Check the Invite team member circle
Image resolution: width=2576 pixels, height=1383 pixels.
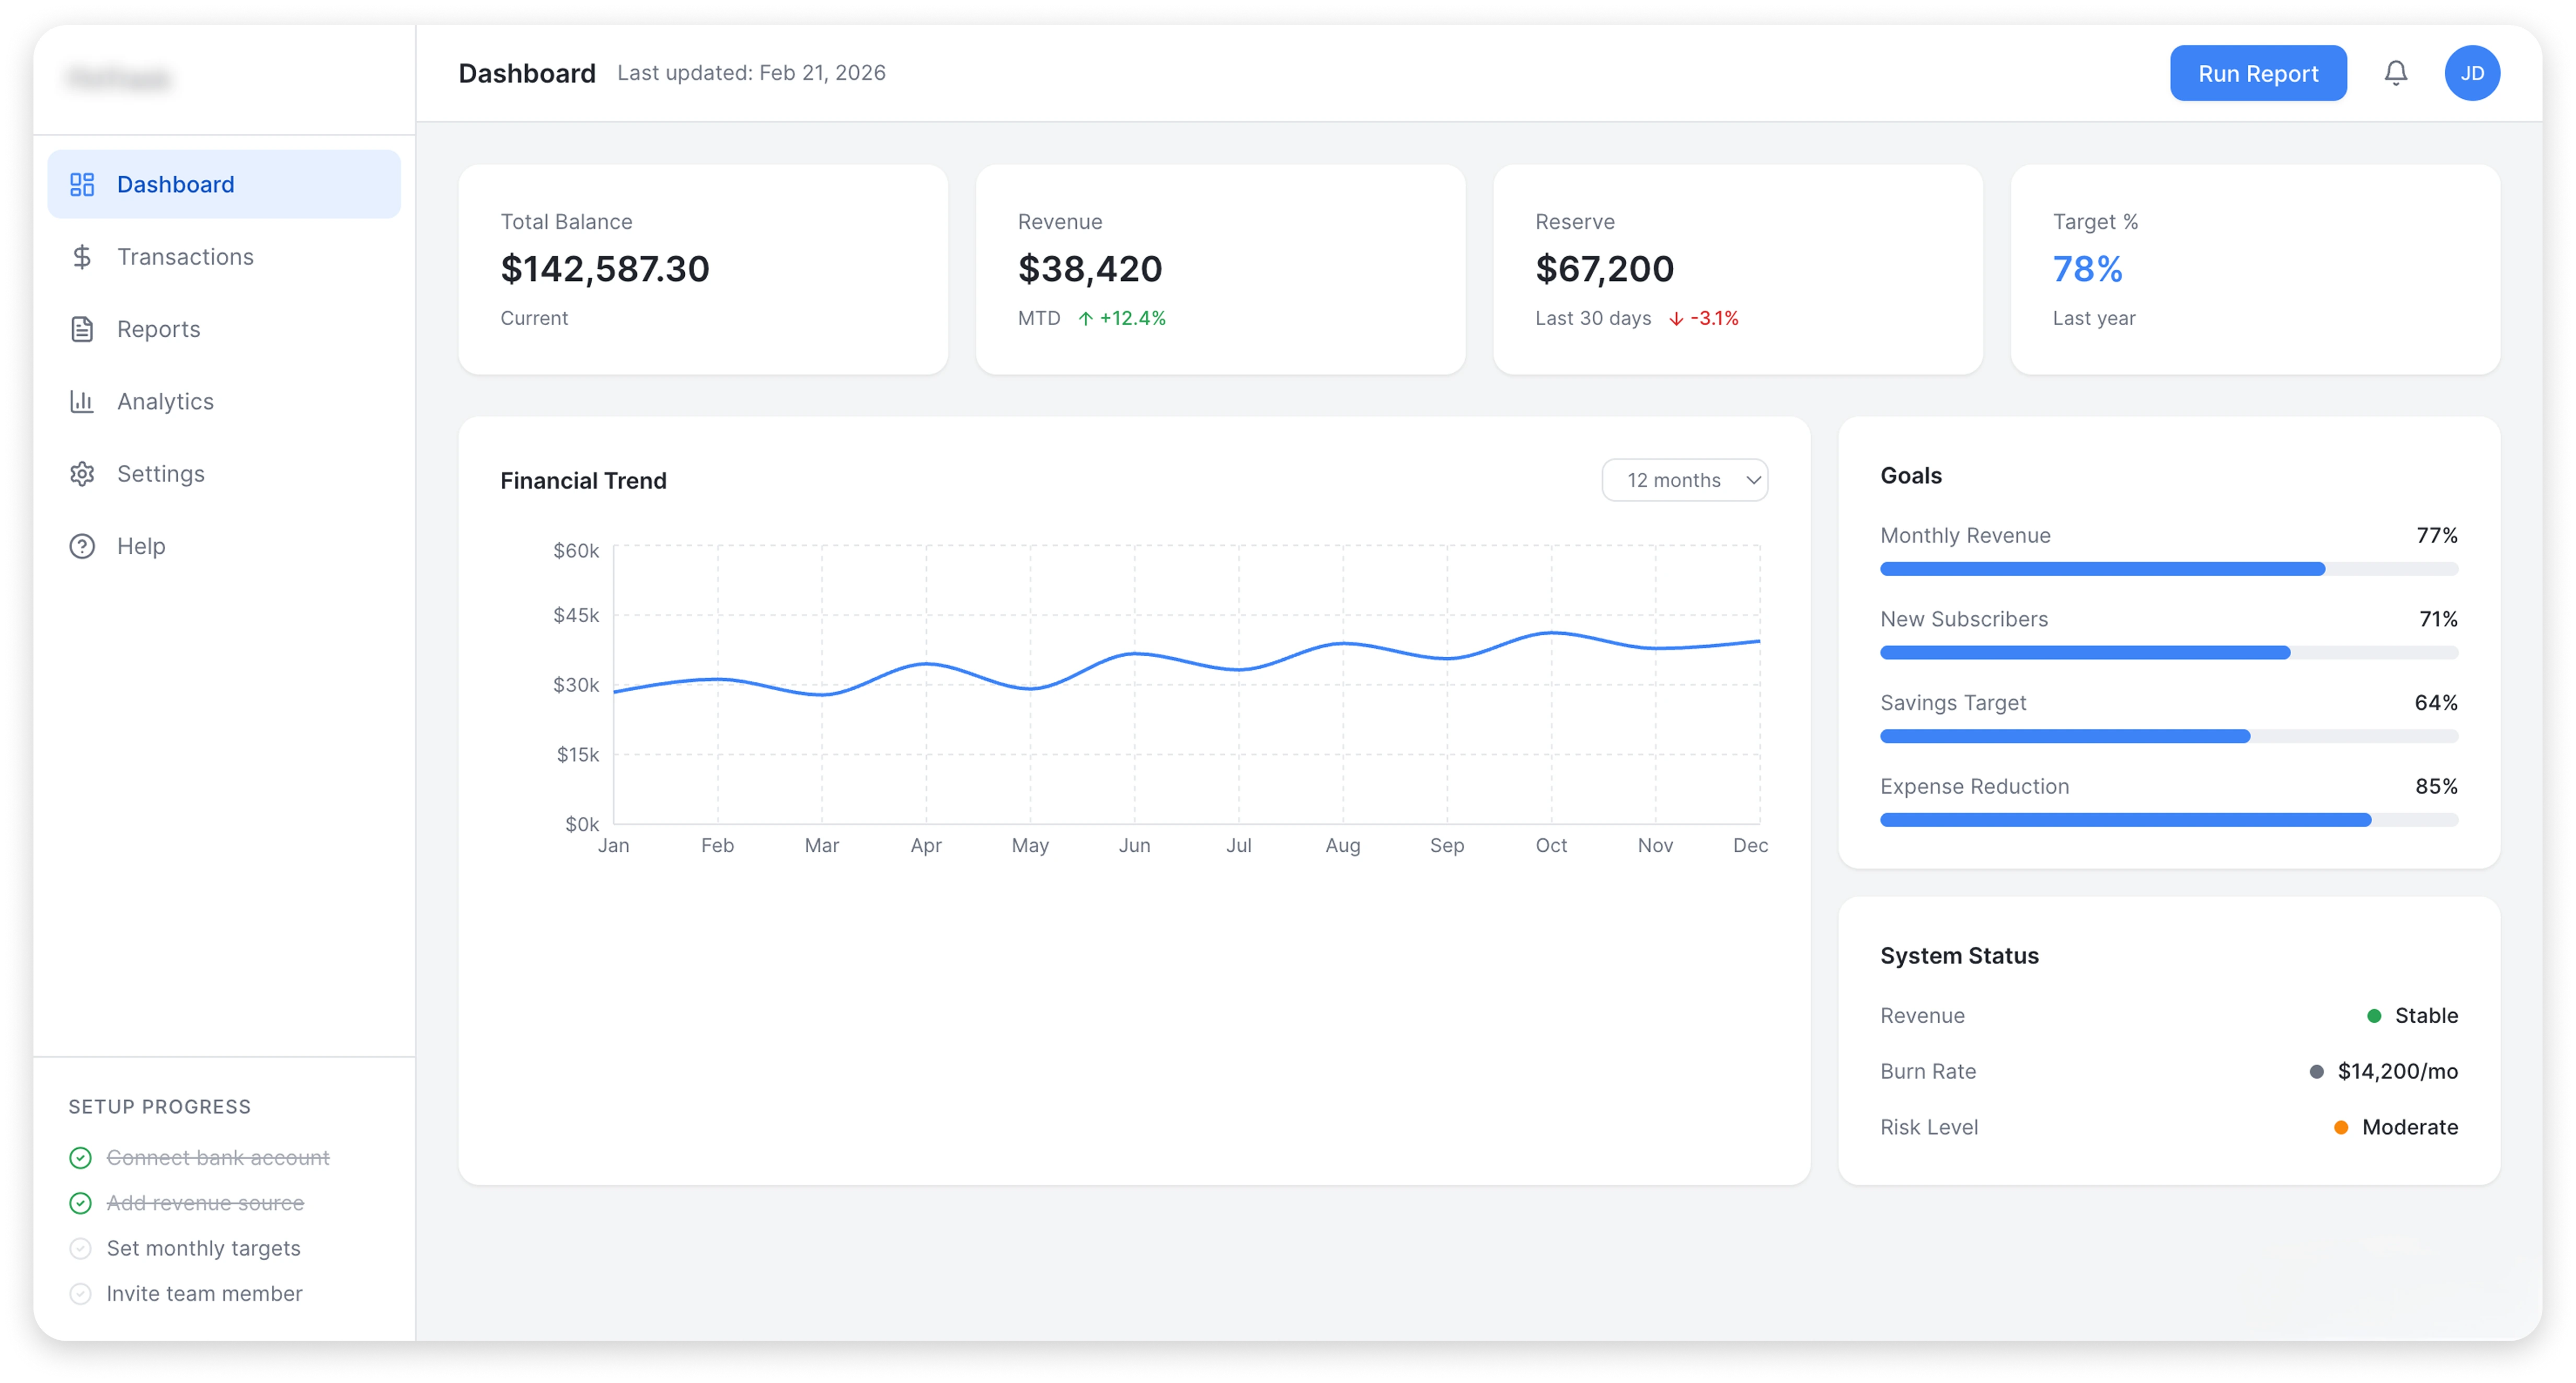pyautogui.click(x=81, y=1294)
